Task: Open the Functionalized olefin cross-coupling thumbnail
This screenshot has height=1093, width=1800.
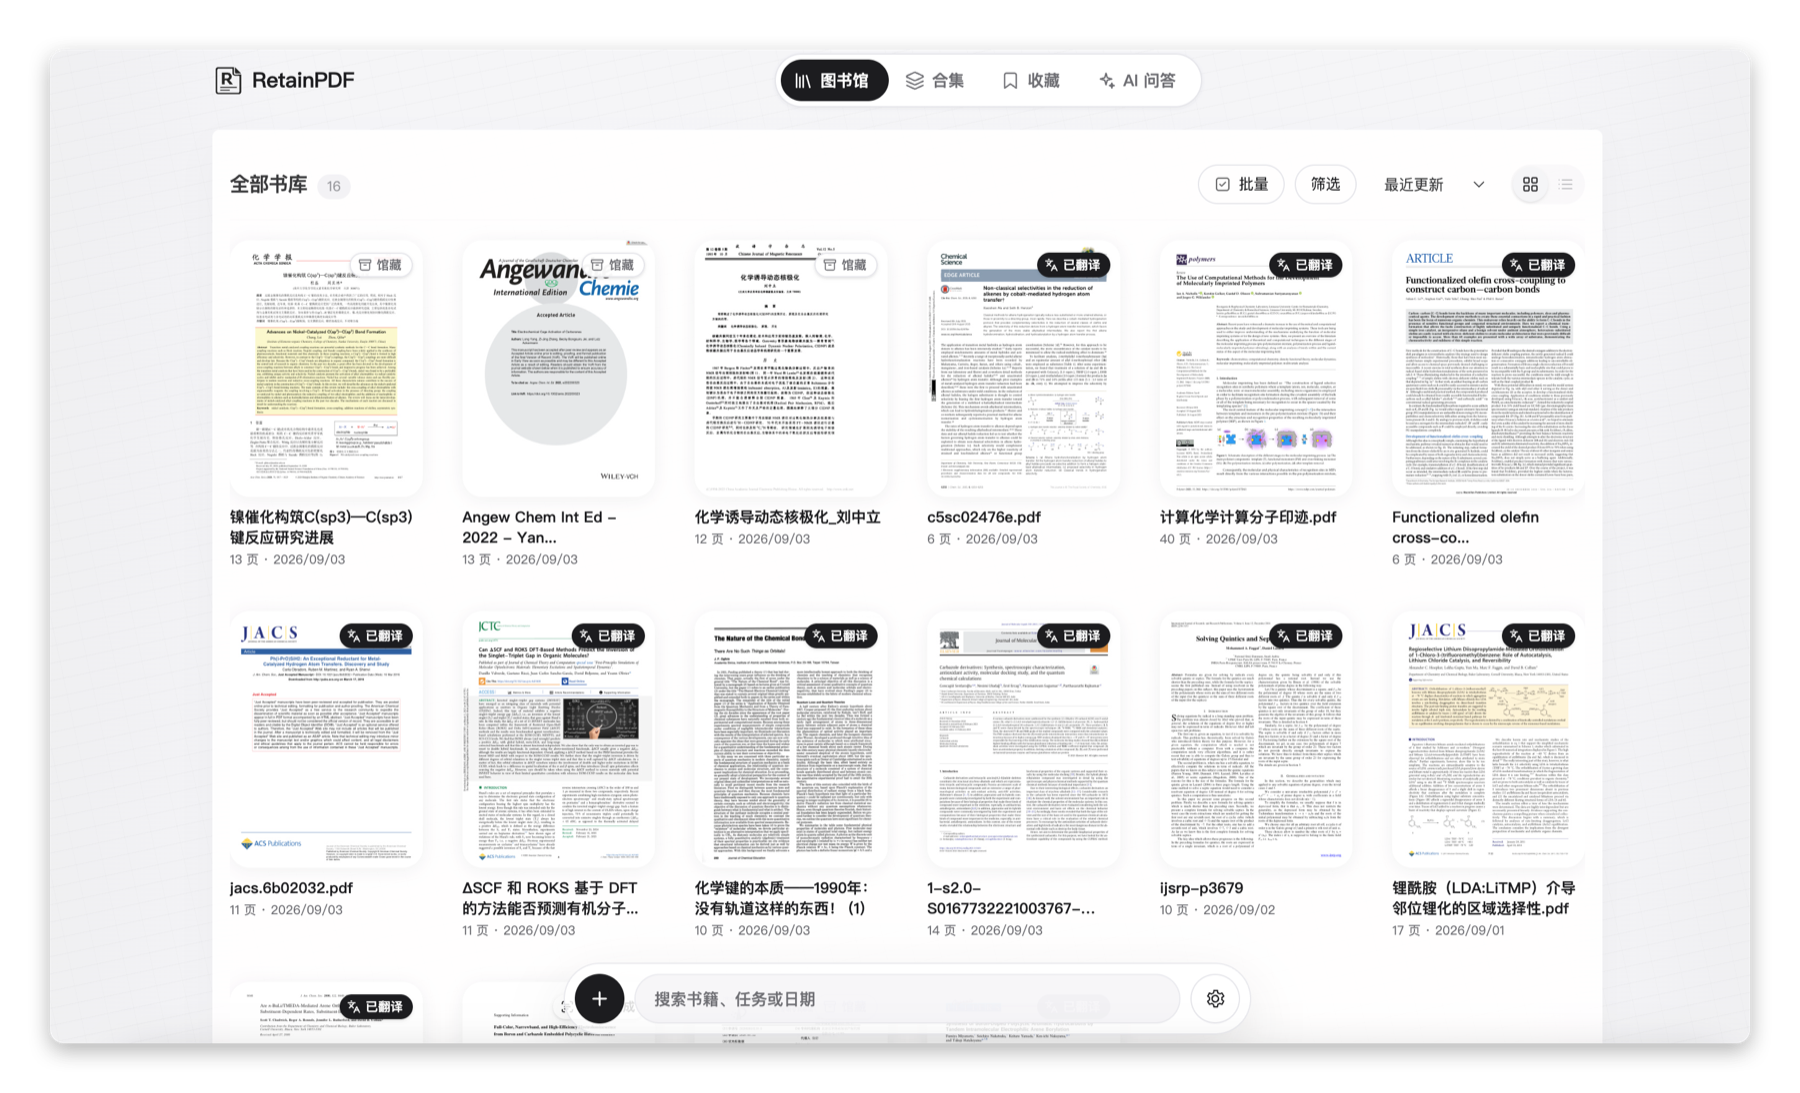Action: (x=1488, y=369)
